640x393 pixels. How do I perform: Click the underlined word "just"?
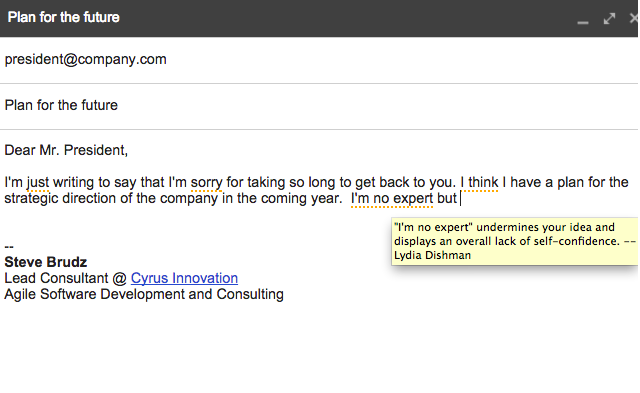tap(38, 182)
